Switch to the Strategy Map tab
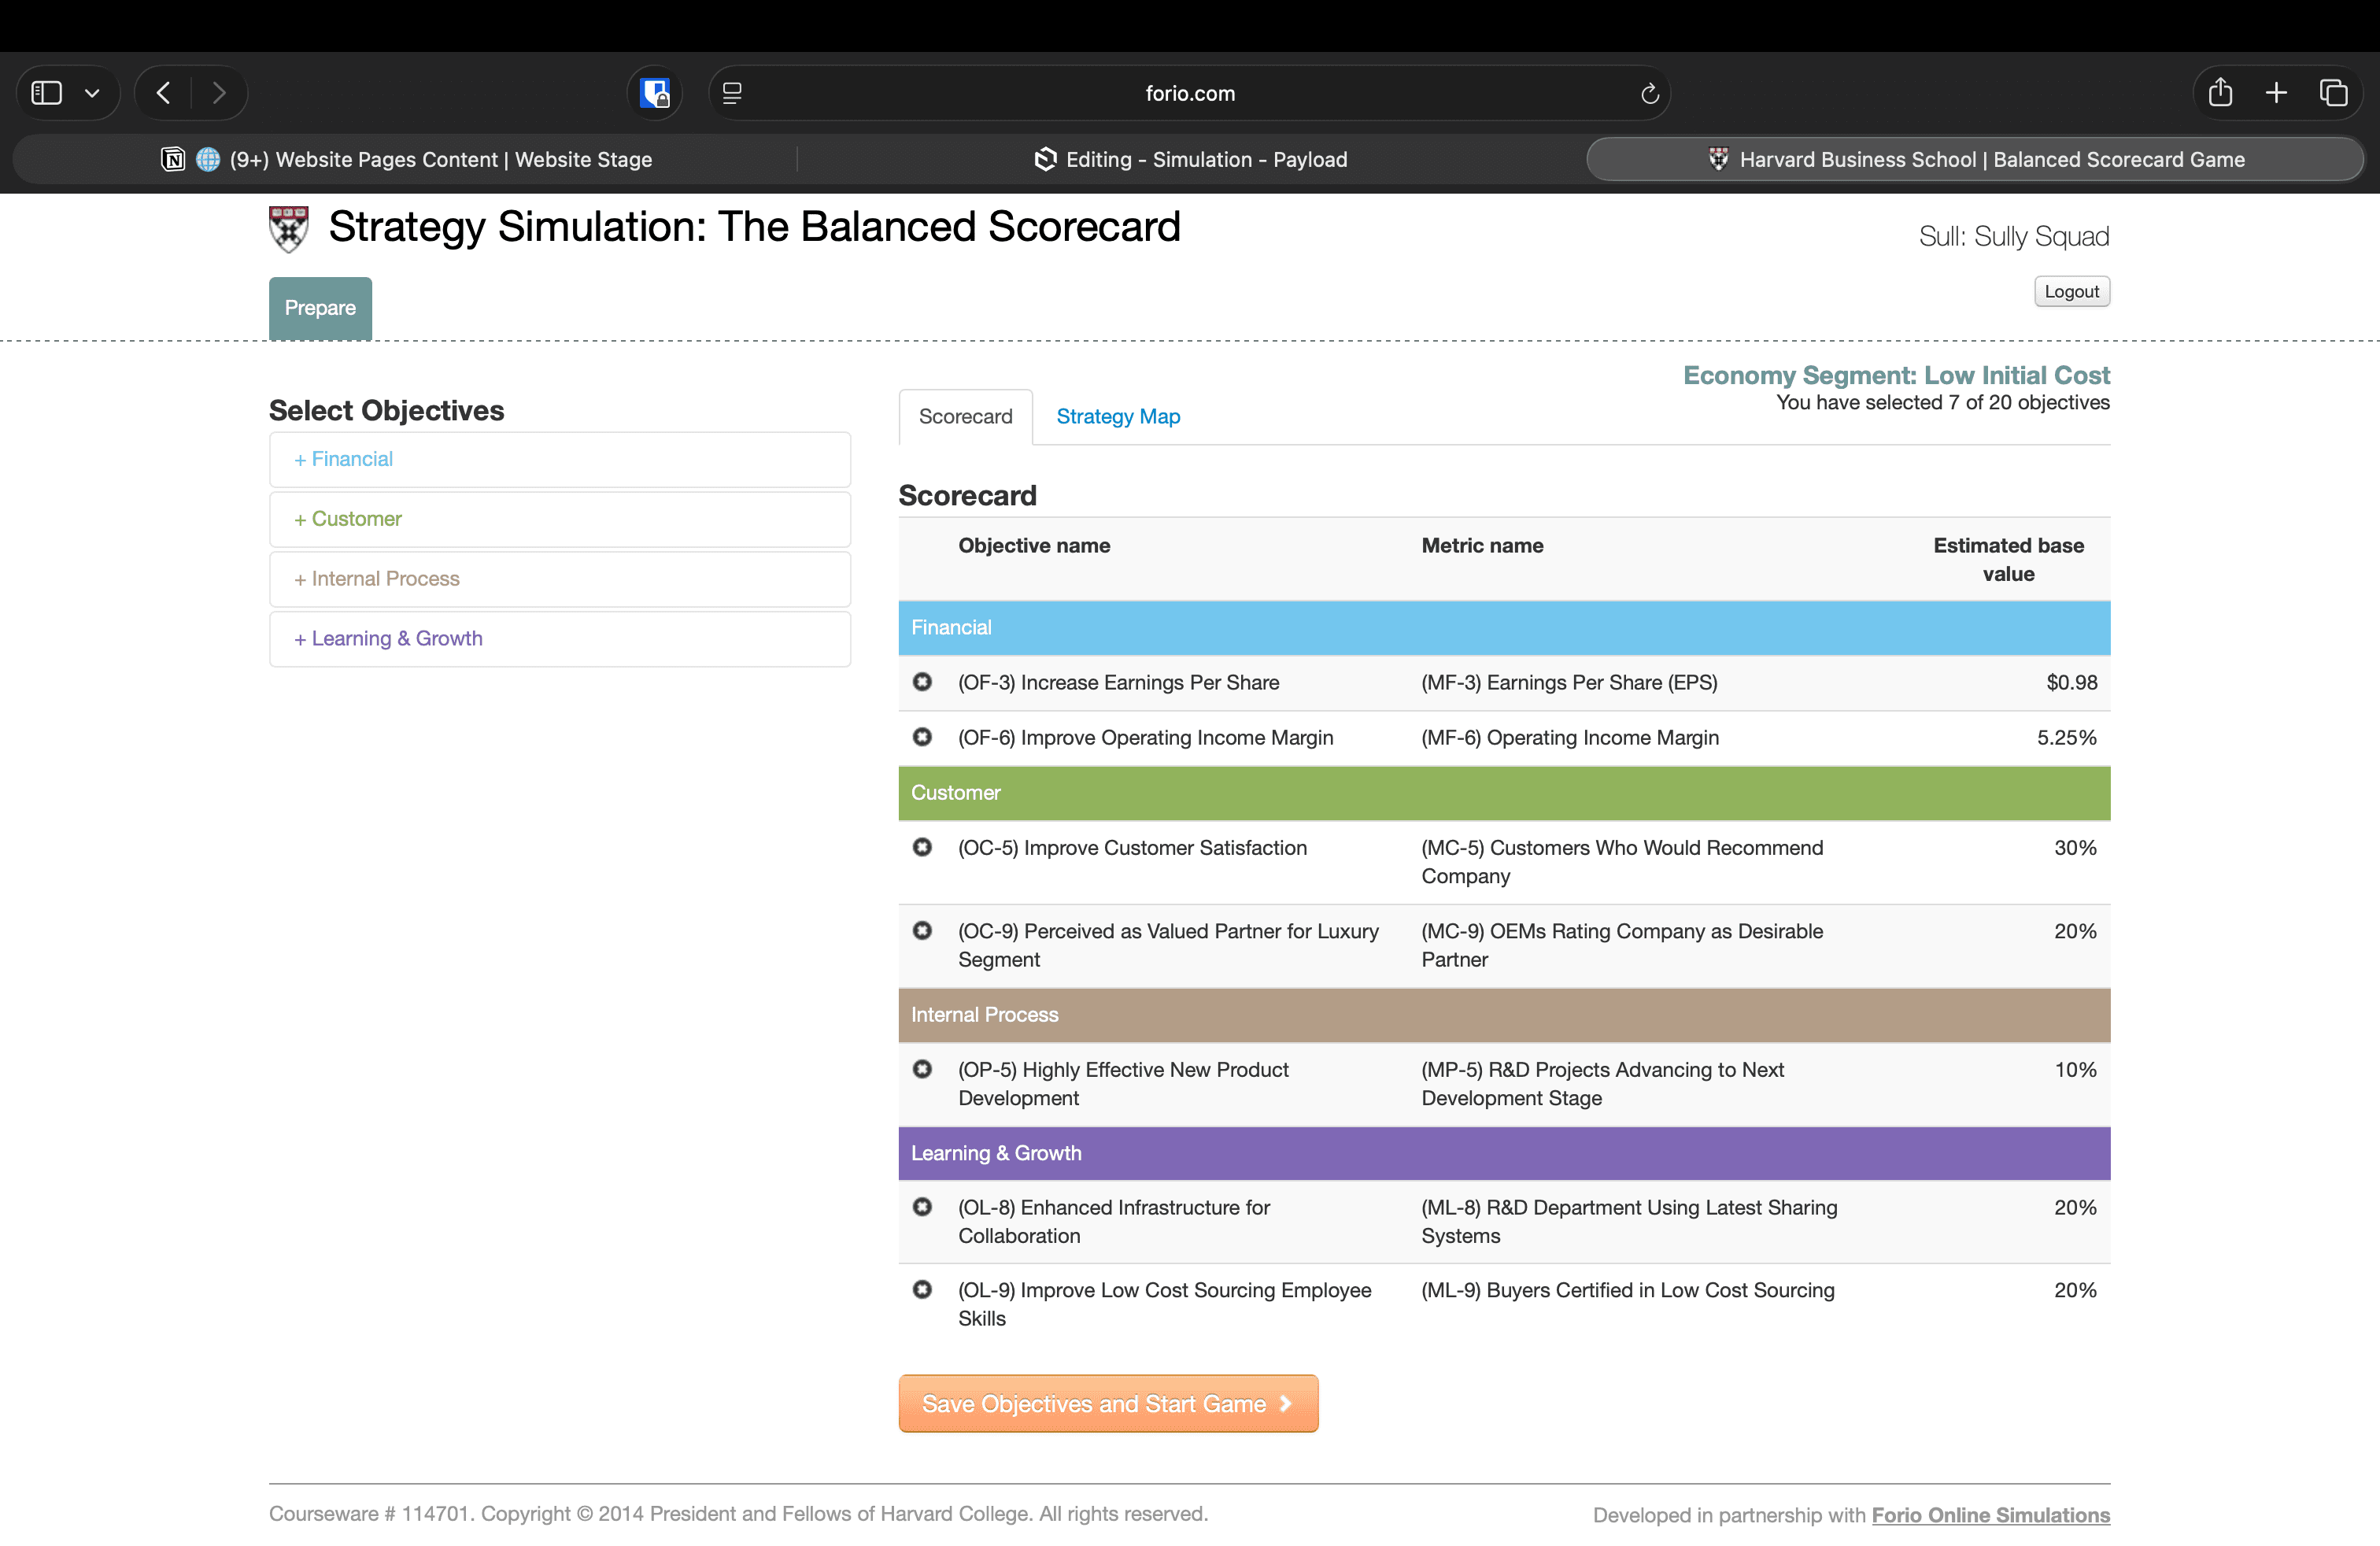The width and height of the screenshot is (2380, 1546). [1117, 416]
